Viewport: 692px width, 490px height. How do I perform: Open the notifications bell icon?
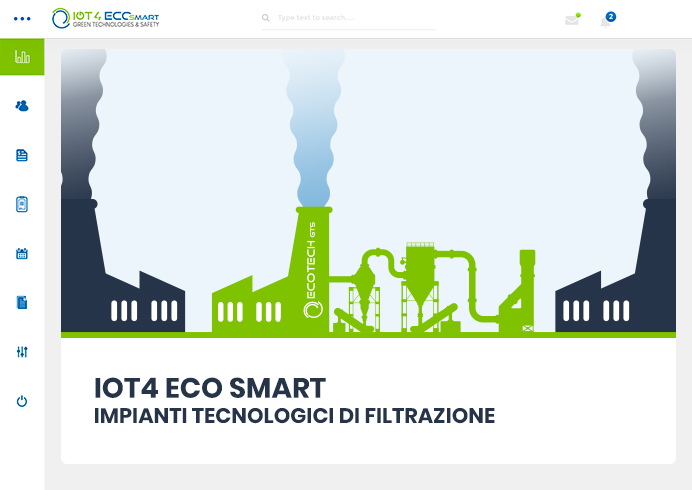[x=605, y=23]
